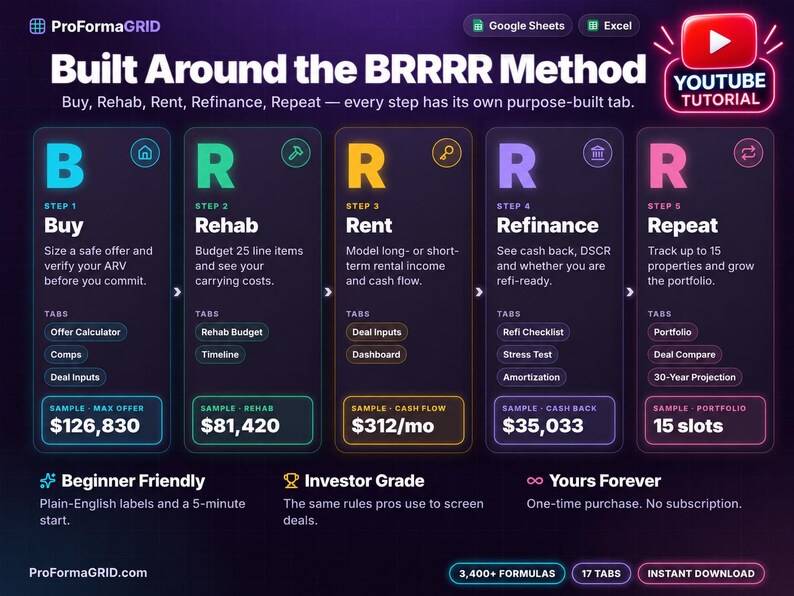Open the ProFormaGRID.com link

88,573
